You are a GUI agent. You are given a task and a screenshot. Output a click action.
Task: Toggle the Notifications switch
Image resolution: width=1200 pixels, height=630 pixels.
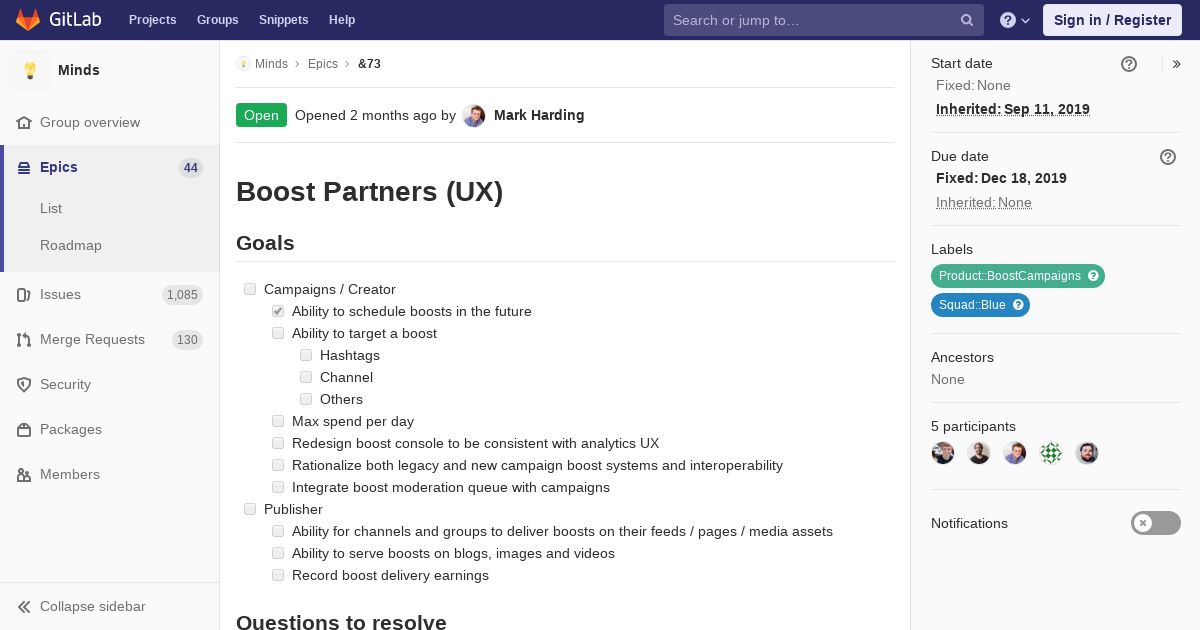(1156, 523)
